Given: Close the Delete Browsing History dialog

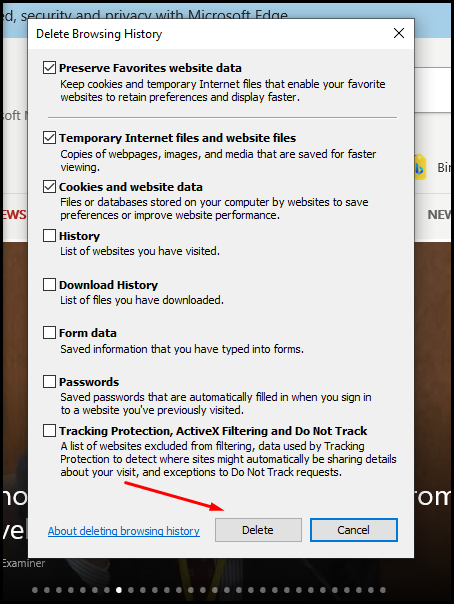Looking at the screenshot, I should point(399,33).
